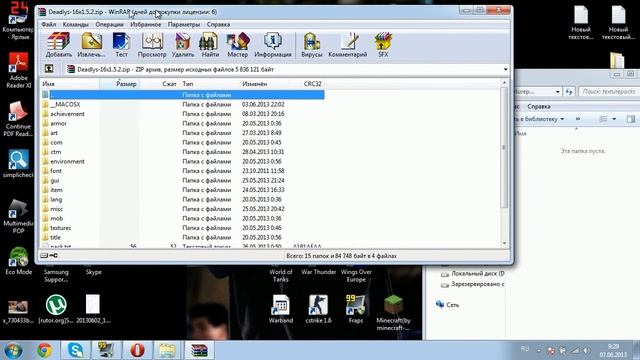Viewport: 640px width, 360px height.
Task: Run the Тест archive test icon
Action: coord(121,44)
